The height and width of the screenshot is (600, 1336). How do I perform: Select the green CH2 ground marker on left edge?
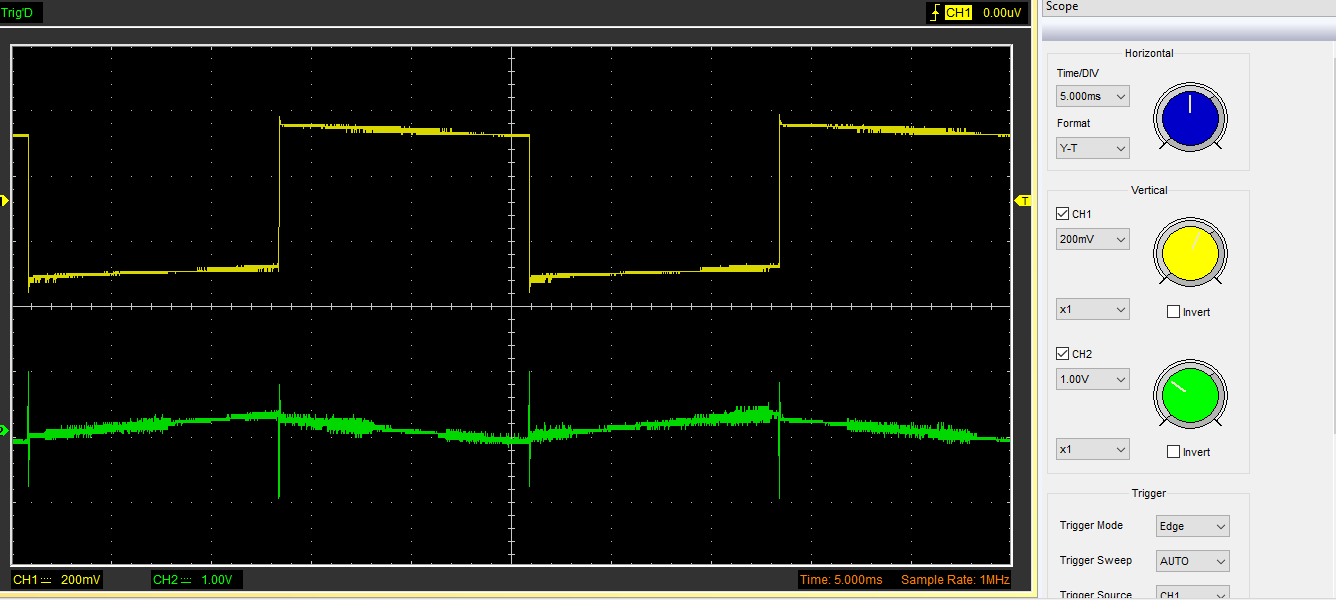point(5,431)
